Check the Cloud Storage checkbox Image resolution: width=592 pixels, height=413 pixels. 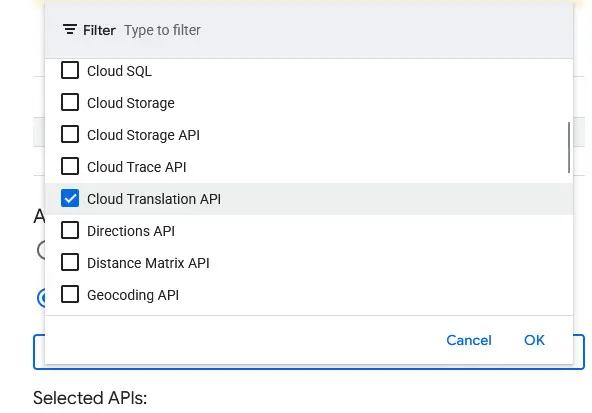pyautogui.click(x=70, y=102)
